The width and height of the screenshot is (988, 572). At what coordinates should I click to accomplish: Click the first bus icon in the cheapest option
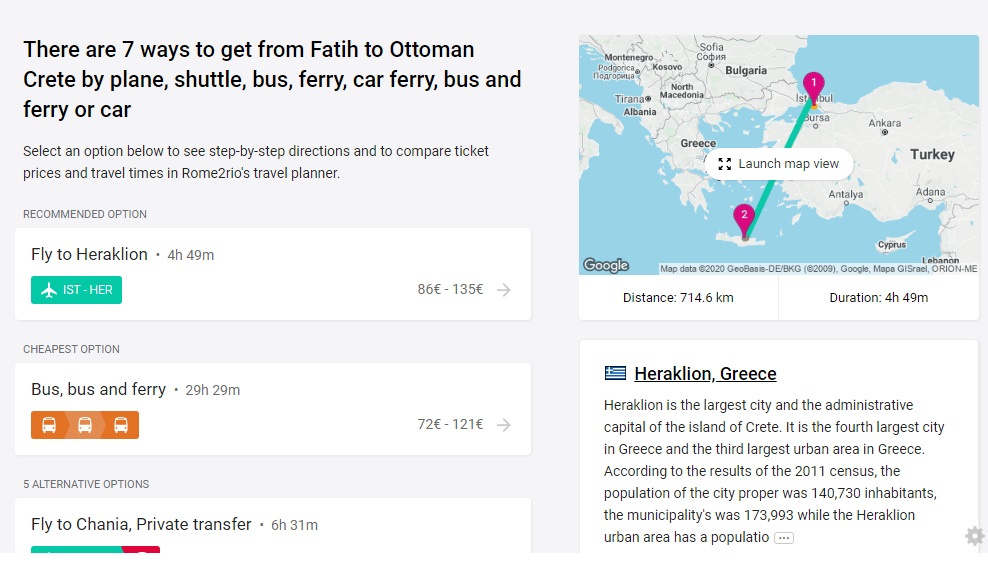(x=48, y=425)
